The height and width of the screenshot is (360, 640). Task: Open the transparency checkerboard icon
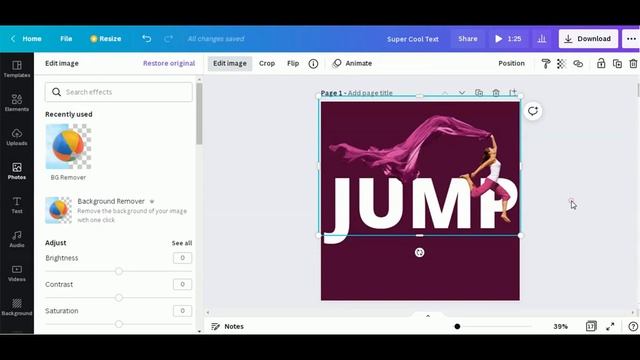click(x=562, y=64)
